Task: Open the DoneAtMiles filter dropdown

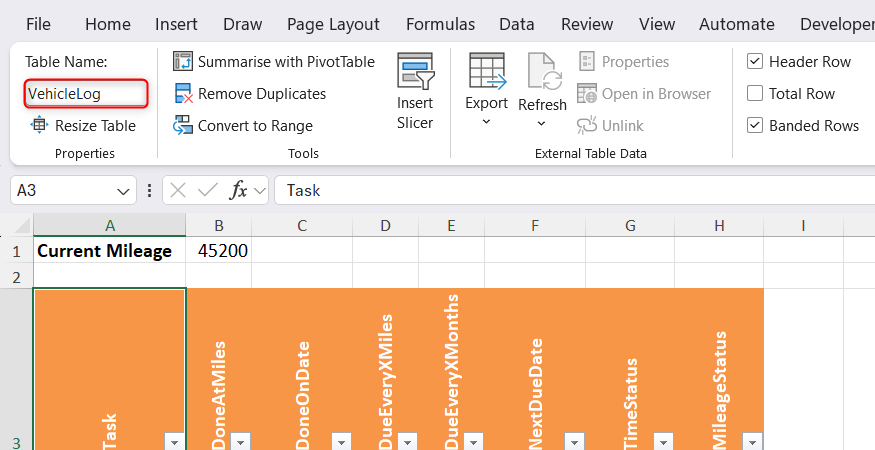Action: point(241,442)
